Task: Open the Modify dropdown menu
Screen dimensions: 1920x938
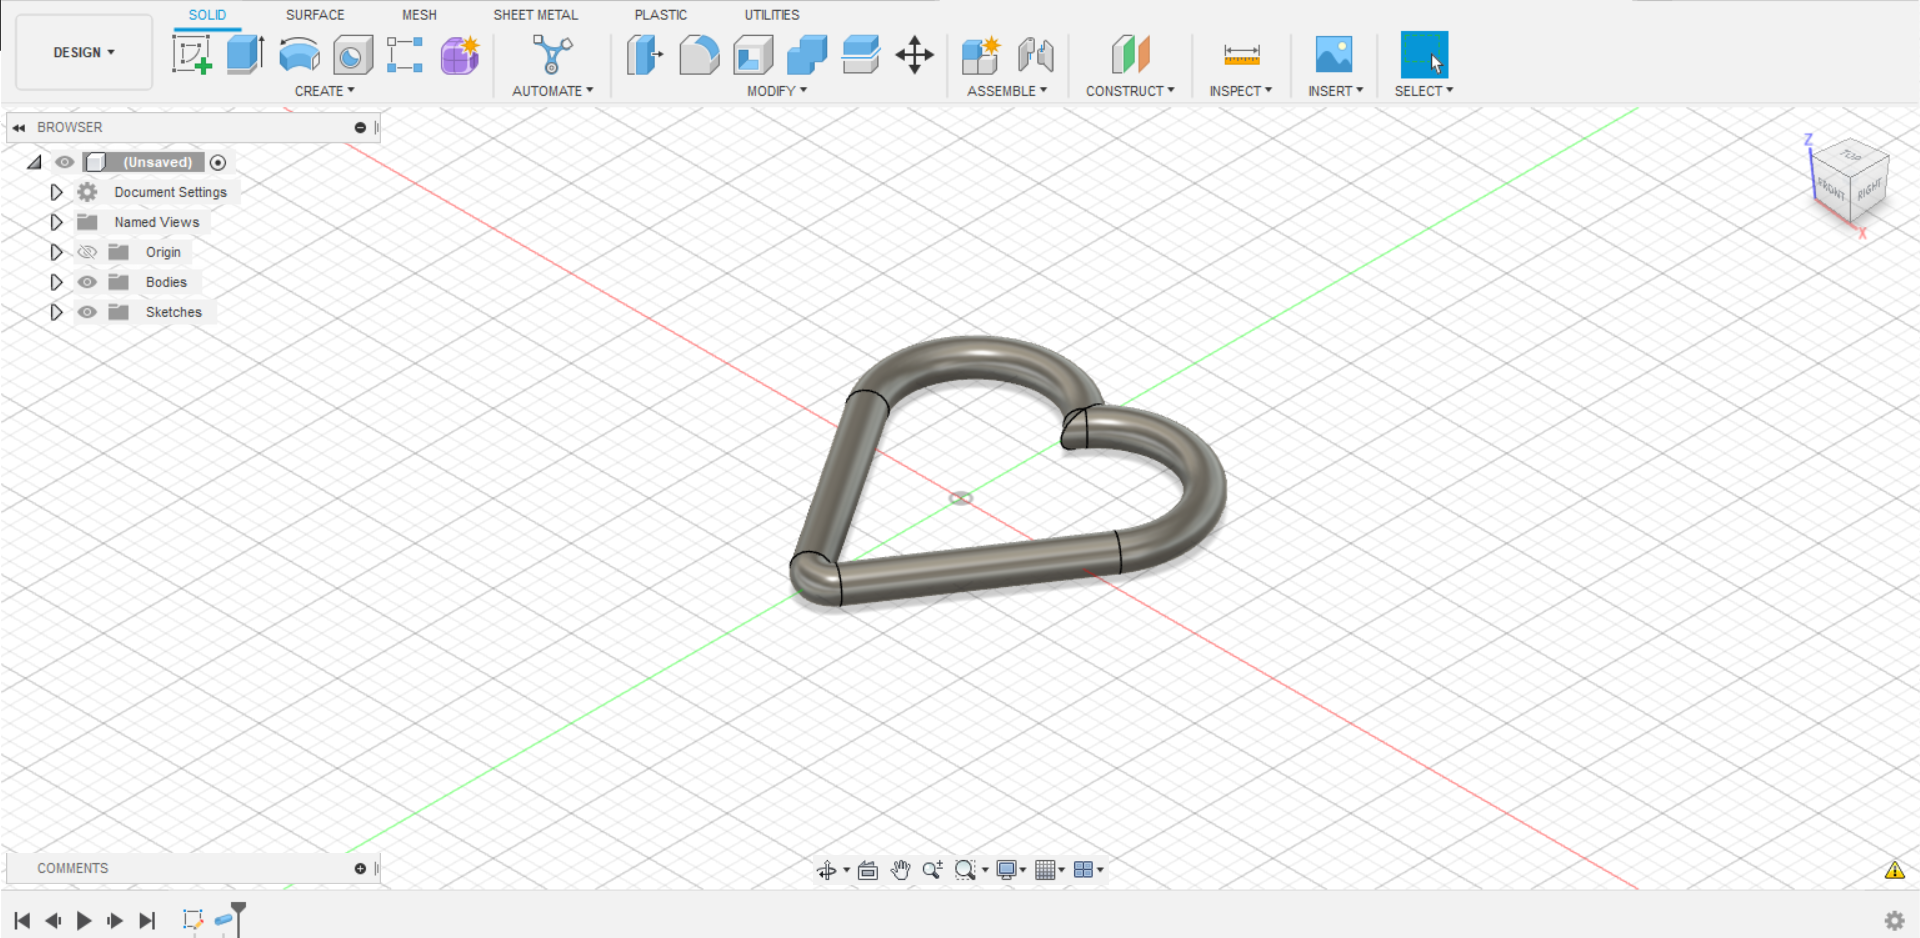Action: coord(777,91)
